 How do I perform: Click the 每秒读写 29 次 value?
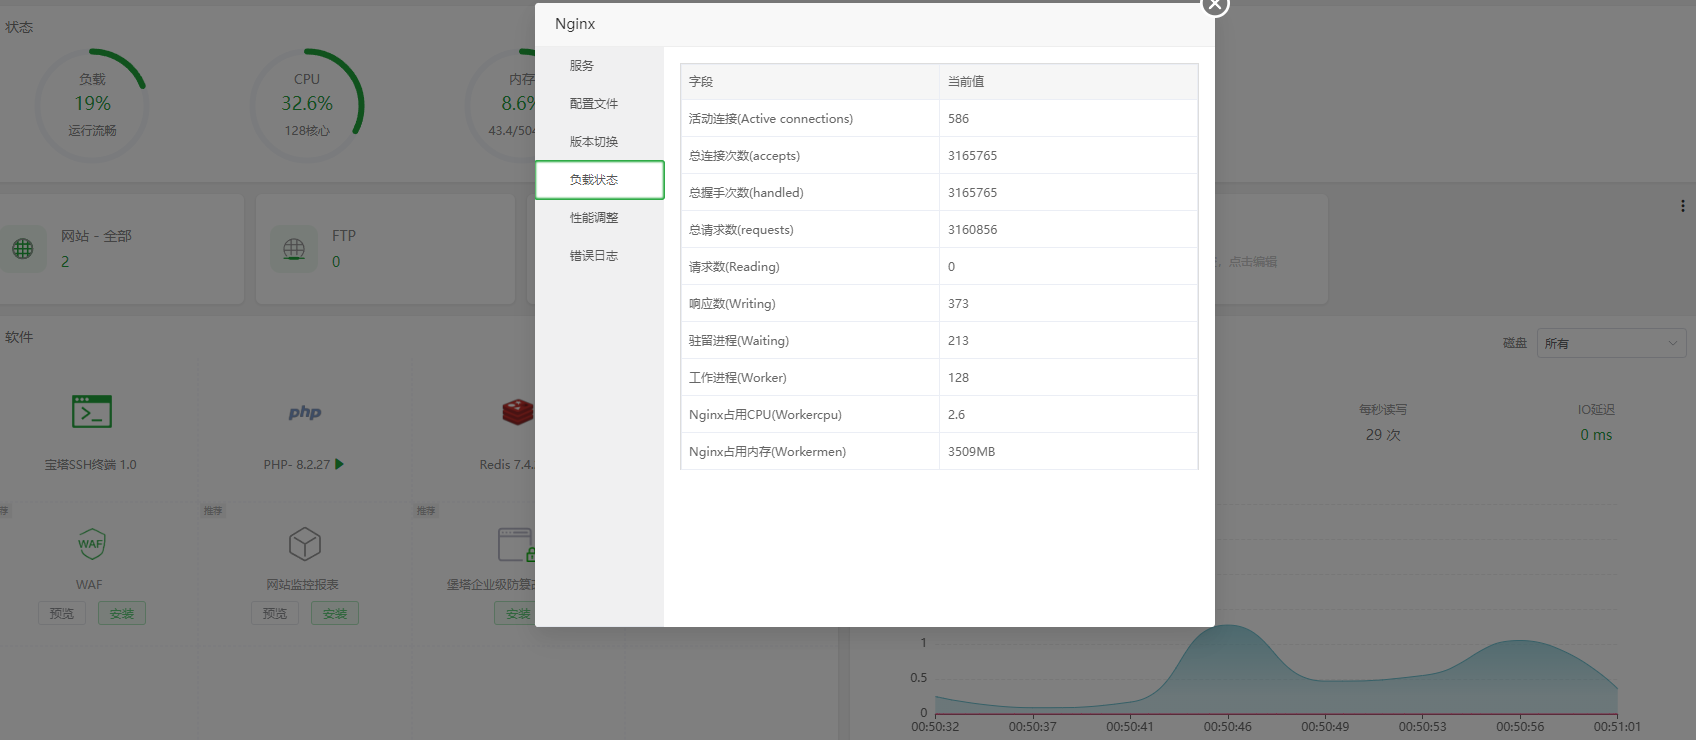pyautogui.click(x=1383, y=435)
